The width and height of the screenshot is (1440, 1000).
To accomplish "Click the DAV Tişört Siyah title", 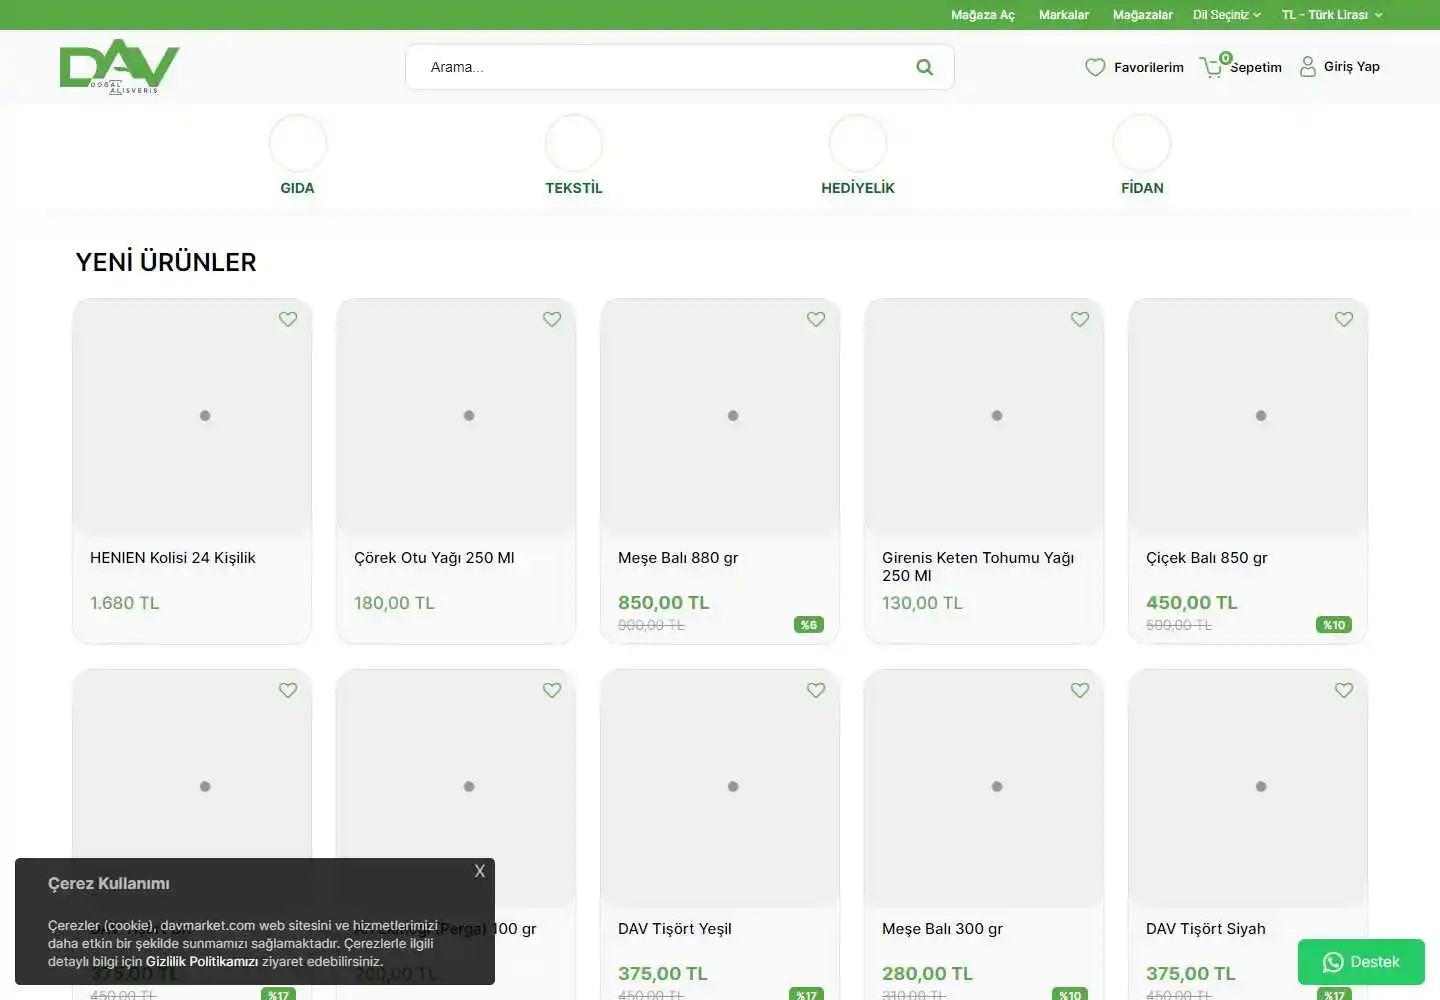I will coord(1206,929).
